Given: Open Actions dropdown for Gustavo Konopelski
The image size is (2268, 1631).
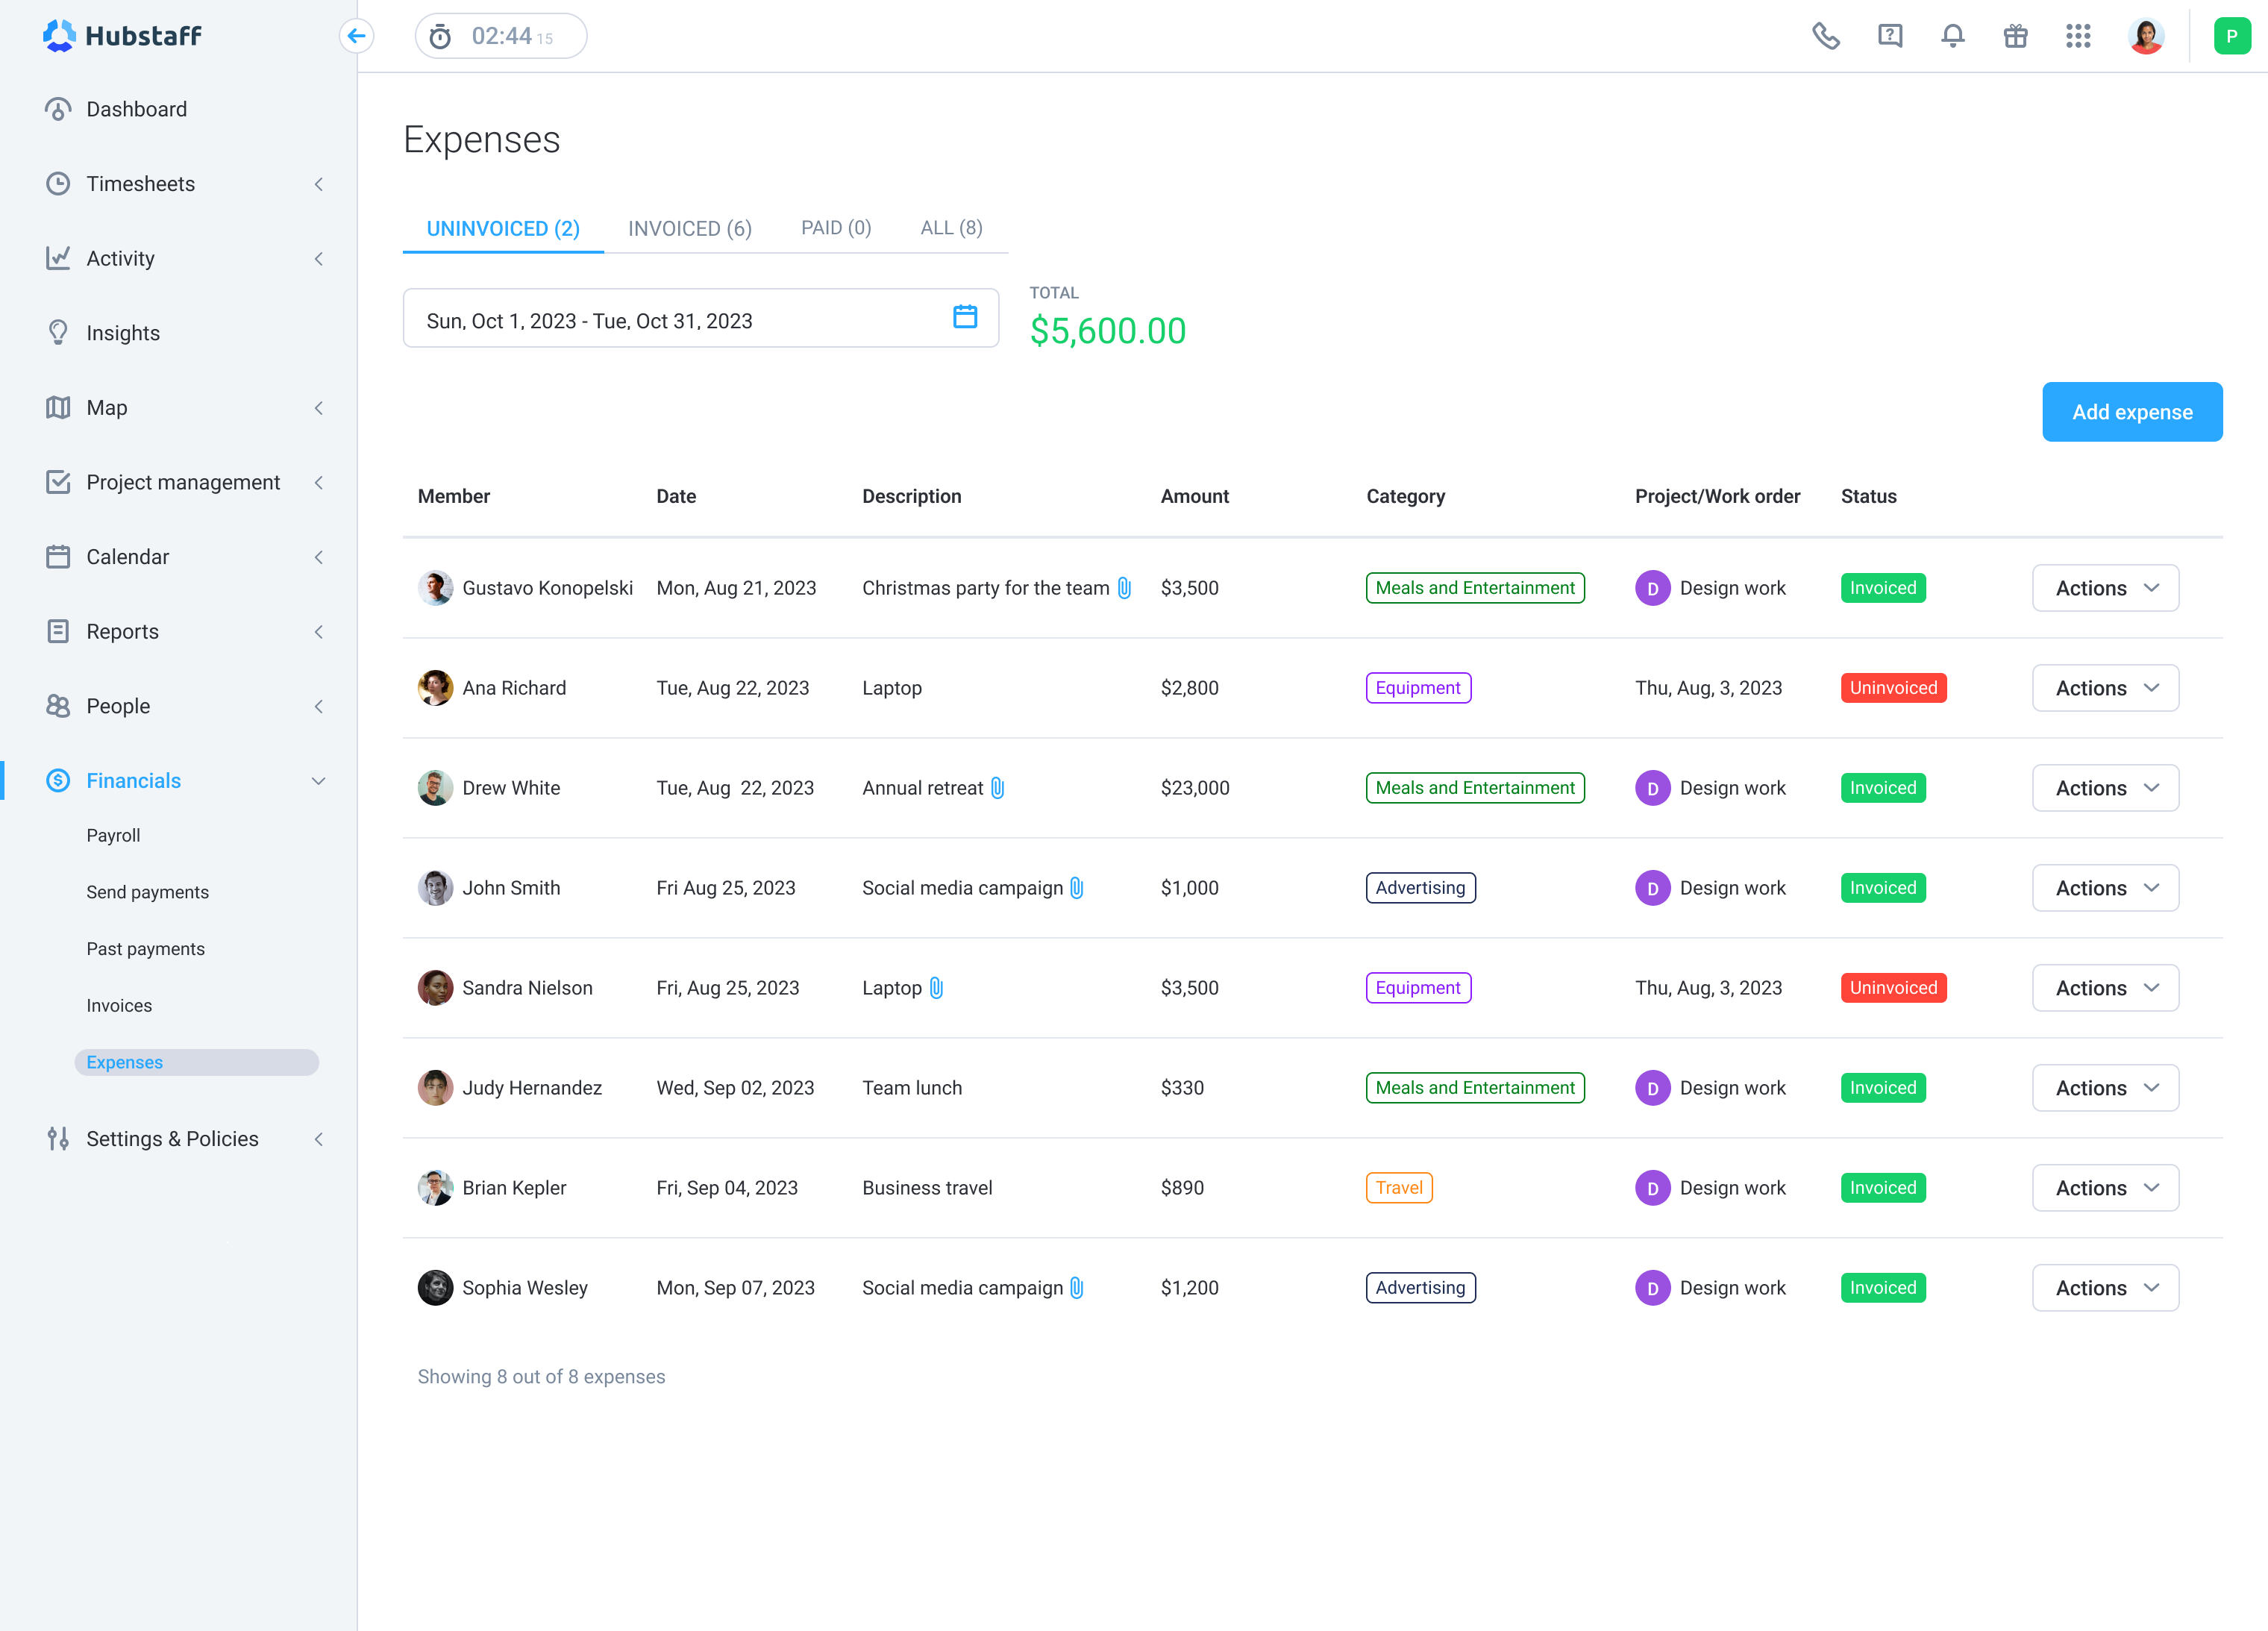Looking at the screenshot, I should point(2104,588).
